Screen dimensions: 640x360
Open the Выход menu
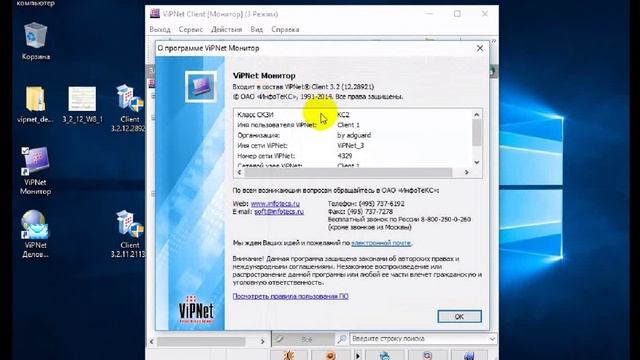(x=160, y=29)
